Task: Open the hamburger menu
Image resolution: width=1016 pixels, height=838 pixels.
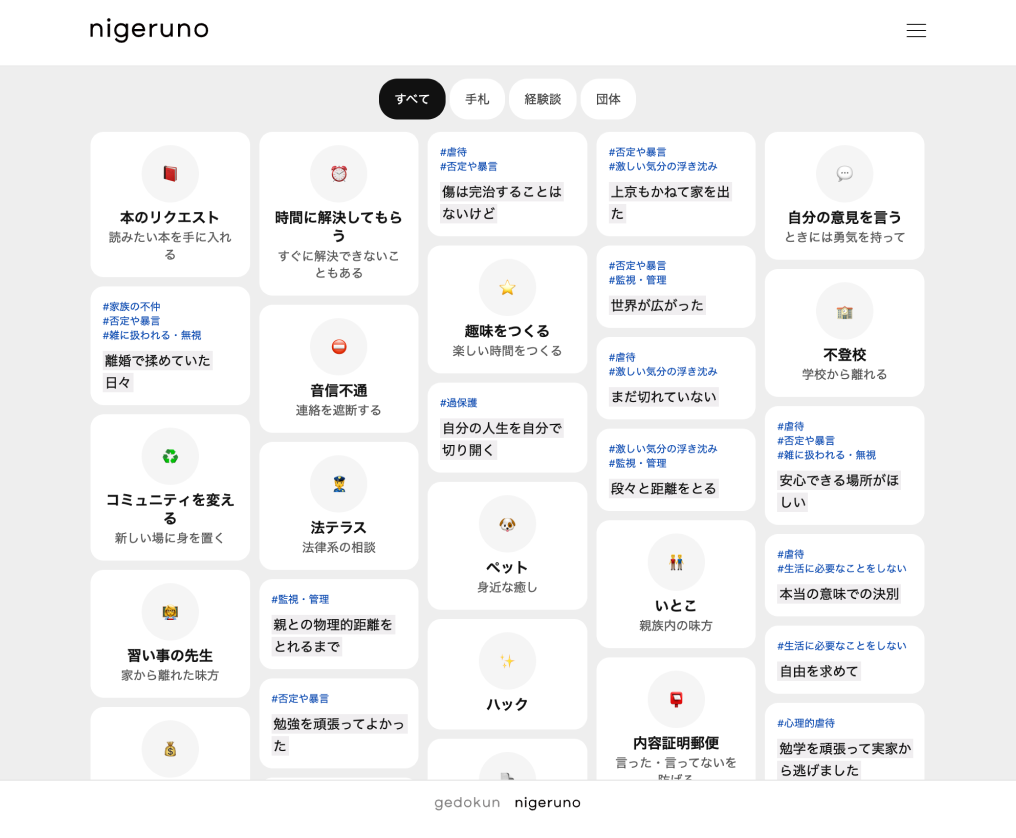Action: [915, 30]
